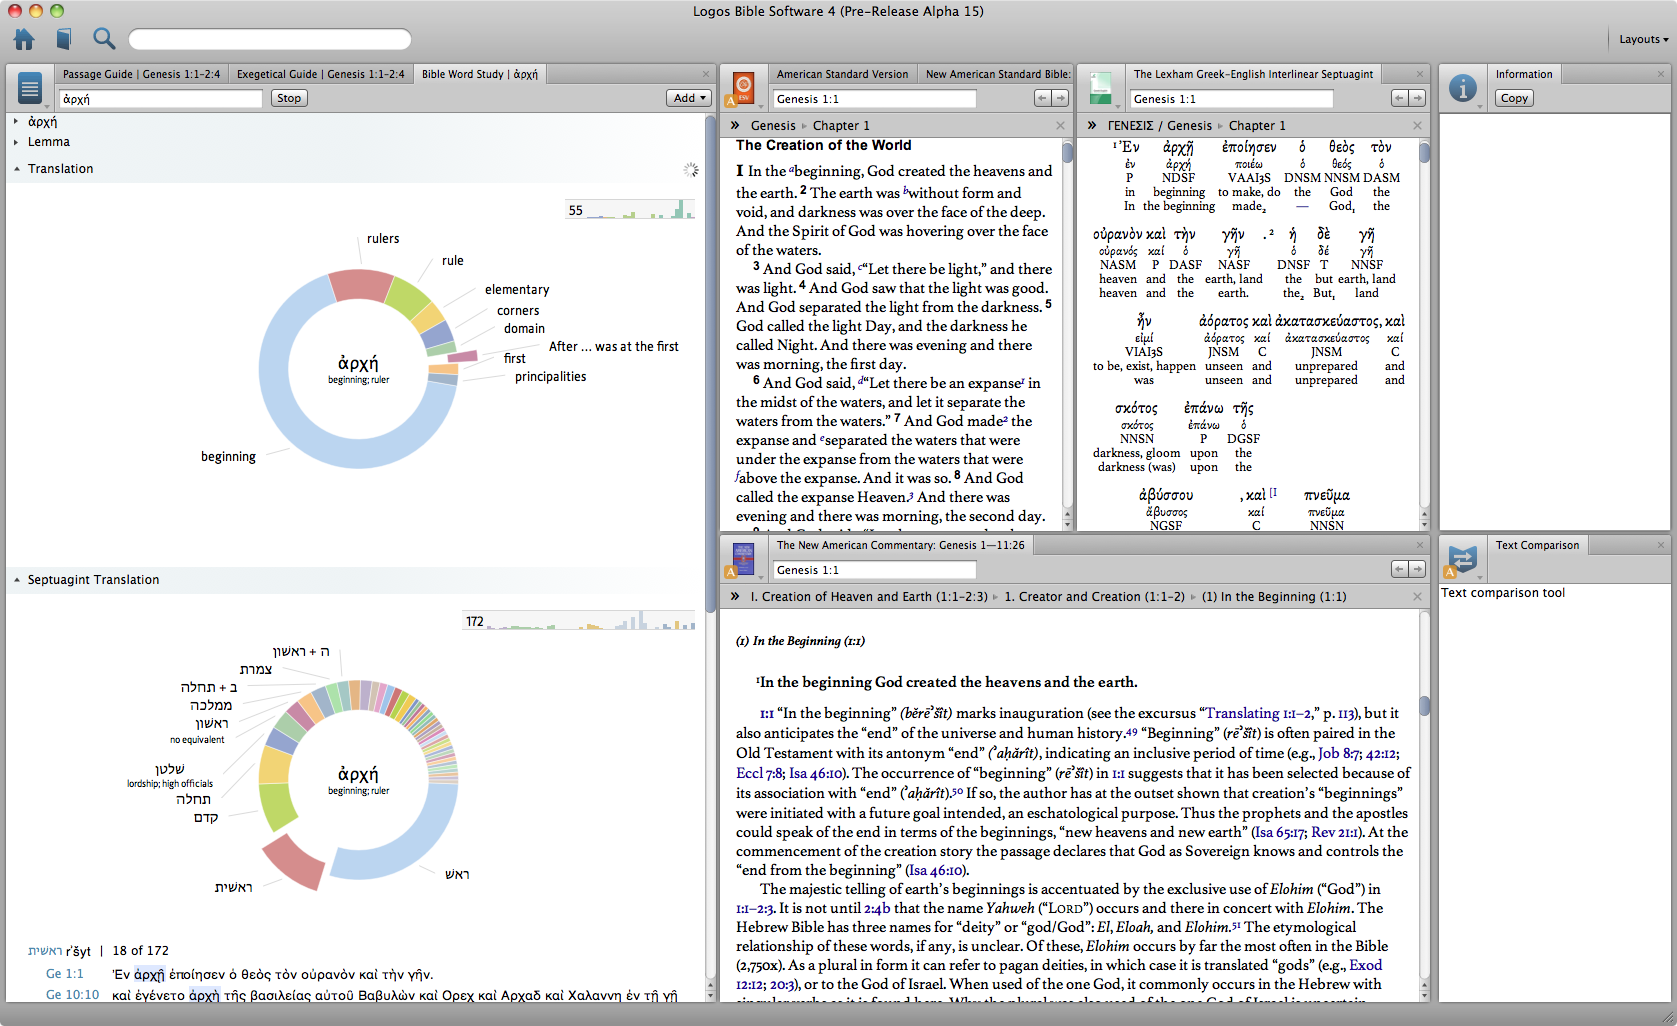The height and width of the screenshot is (1026, 1677).
Task: Go back in American Standard Version panel
Action: click(x=1043, y=98)
